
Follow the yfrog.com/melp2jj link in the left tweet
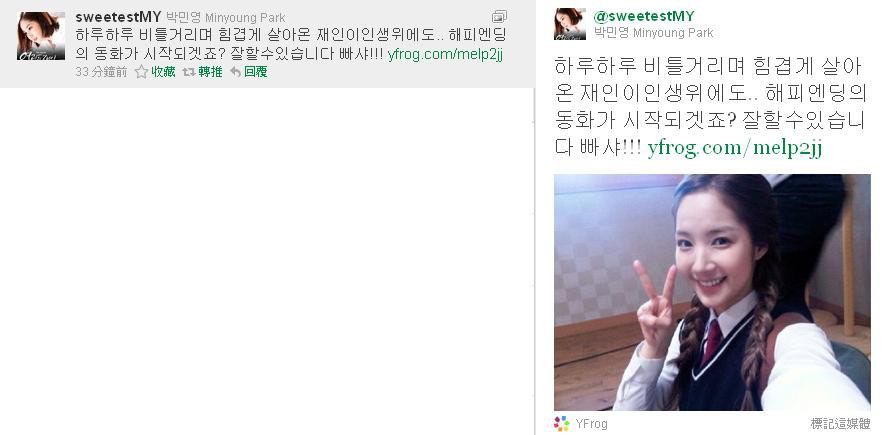[x=445, y=55]
